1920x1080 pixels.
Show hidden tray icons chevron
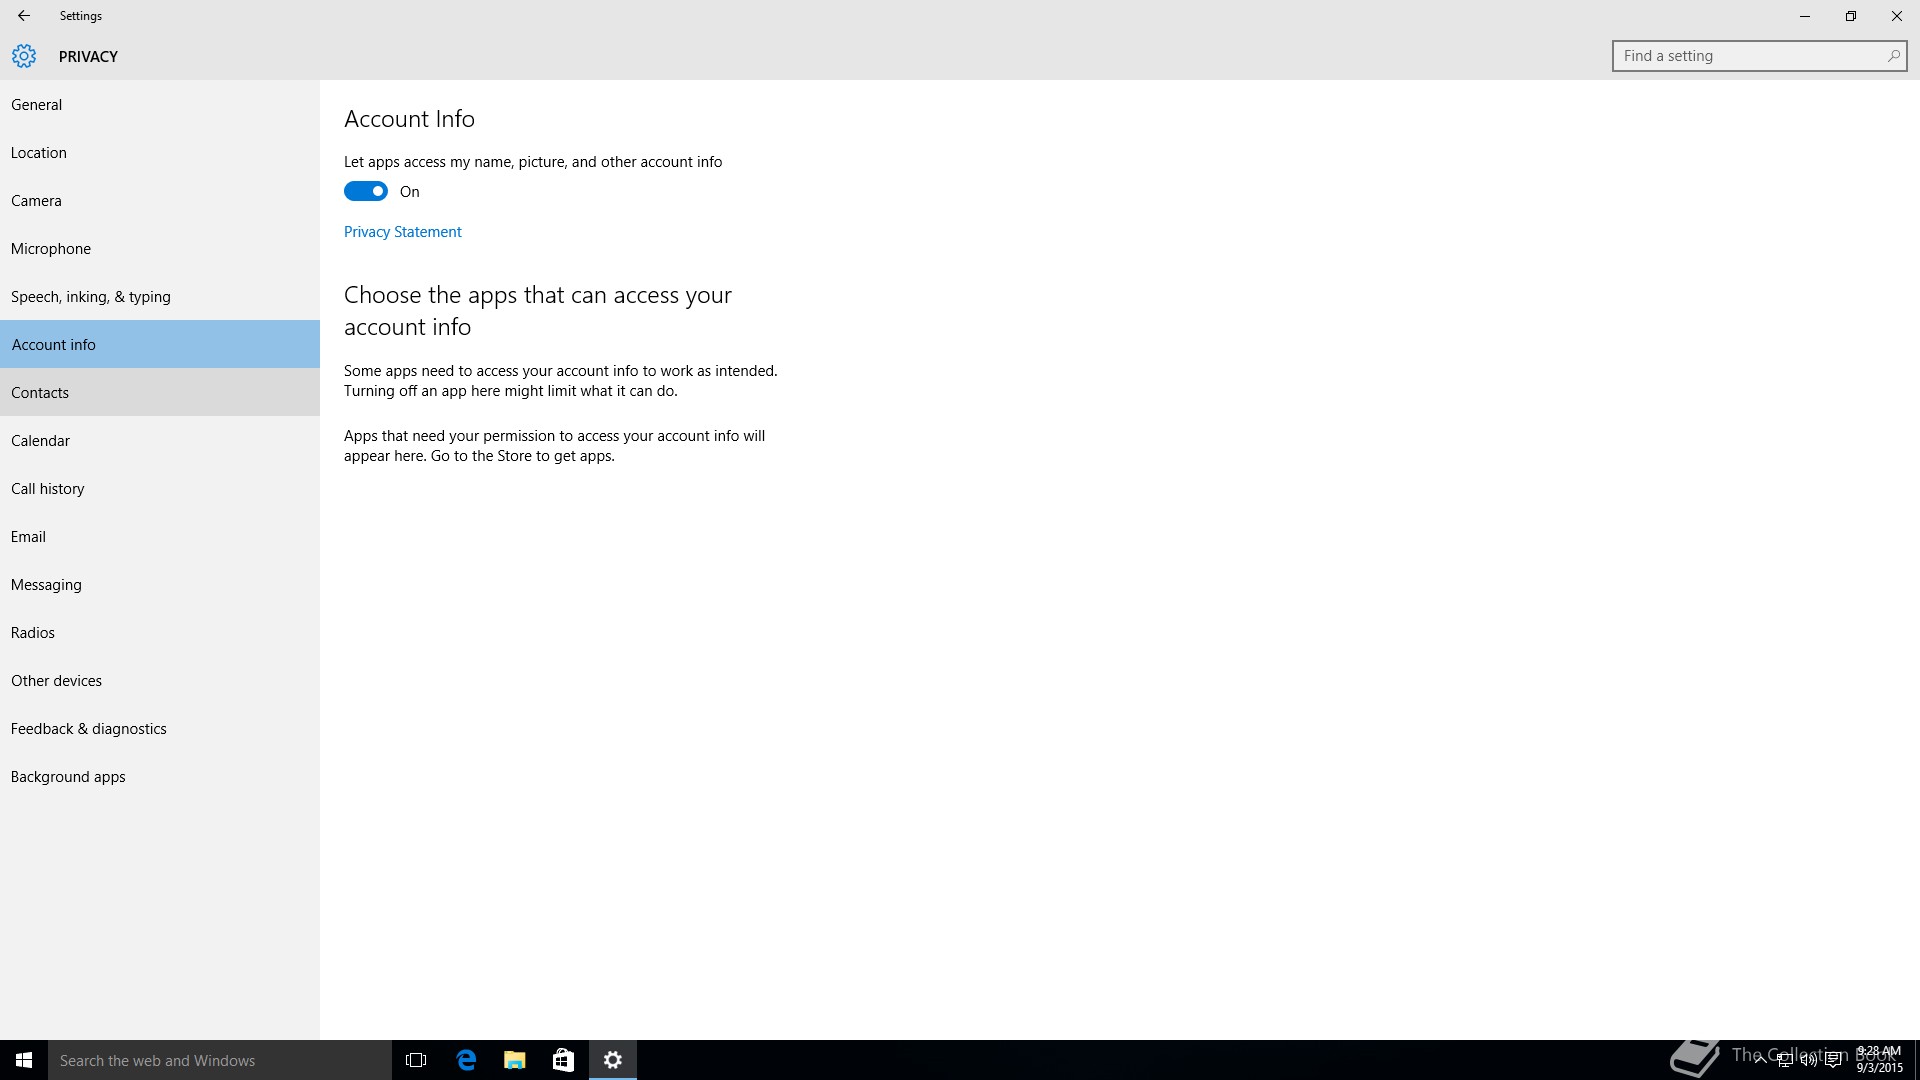[1760, 1060]
